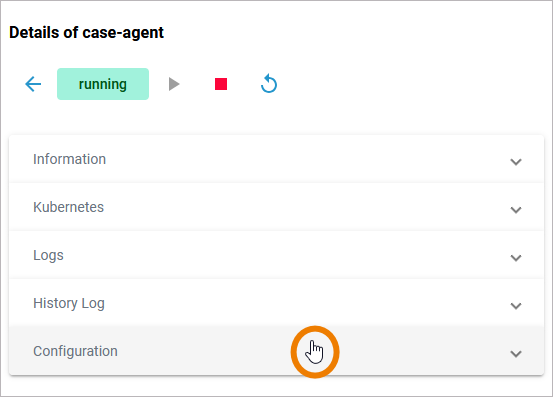553x397 pixels.
Task: Open the Configuration panel label
Action: point(75,351)
